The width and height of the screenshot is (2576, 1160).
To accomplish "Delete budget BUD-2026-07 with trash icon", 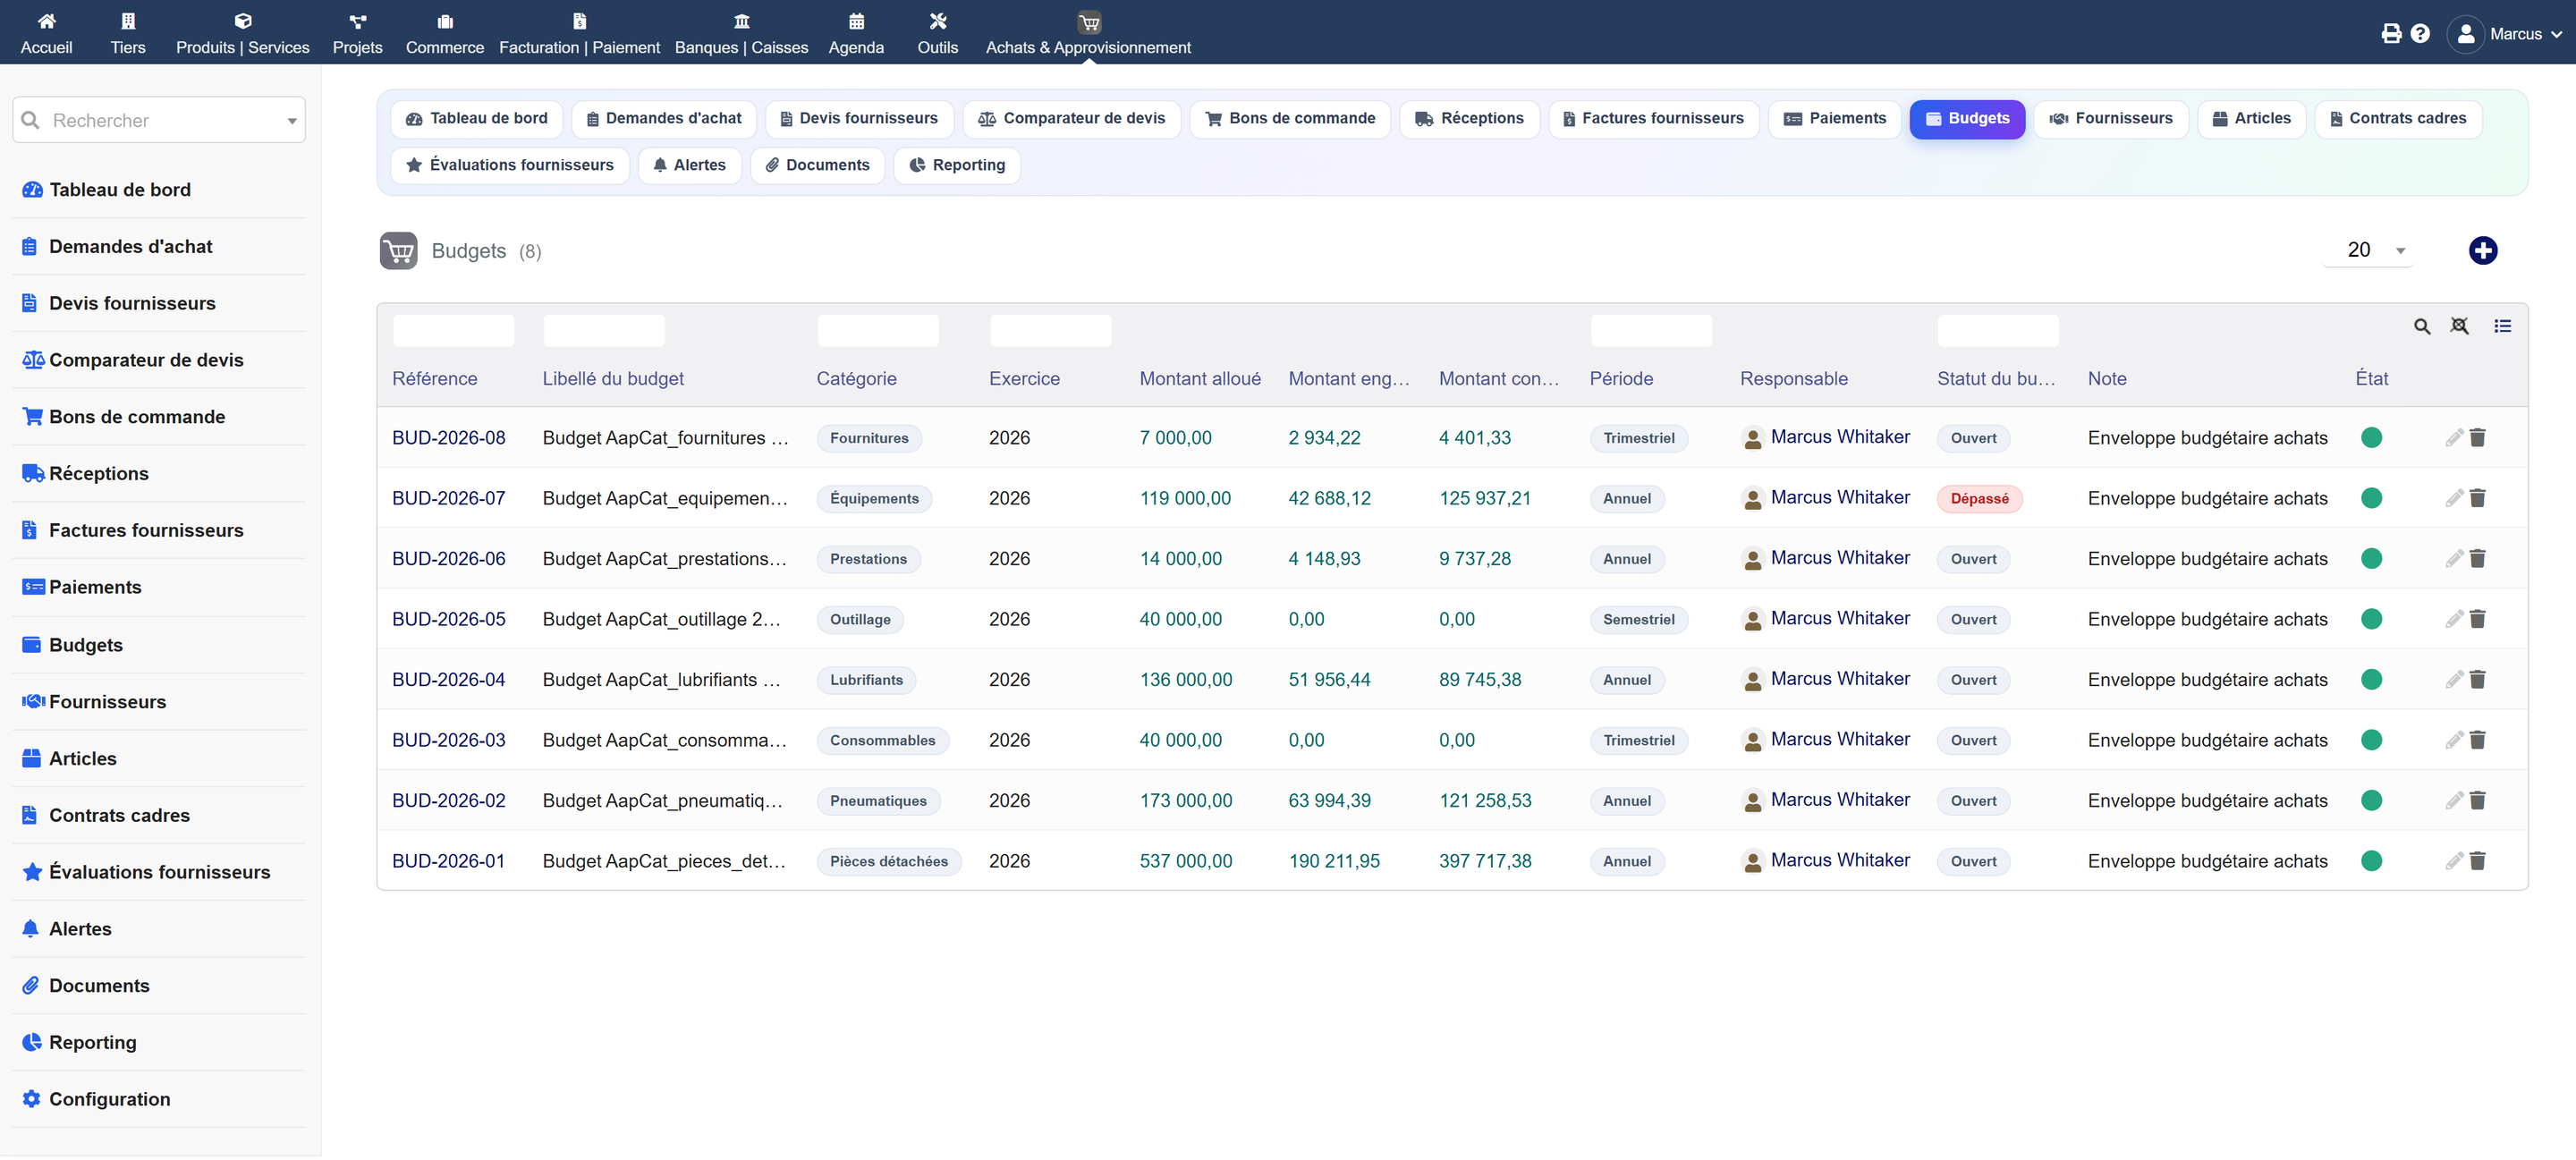I will (2477, 498).
